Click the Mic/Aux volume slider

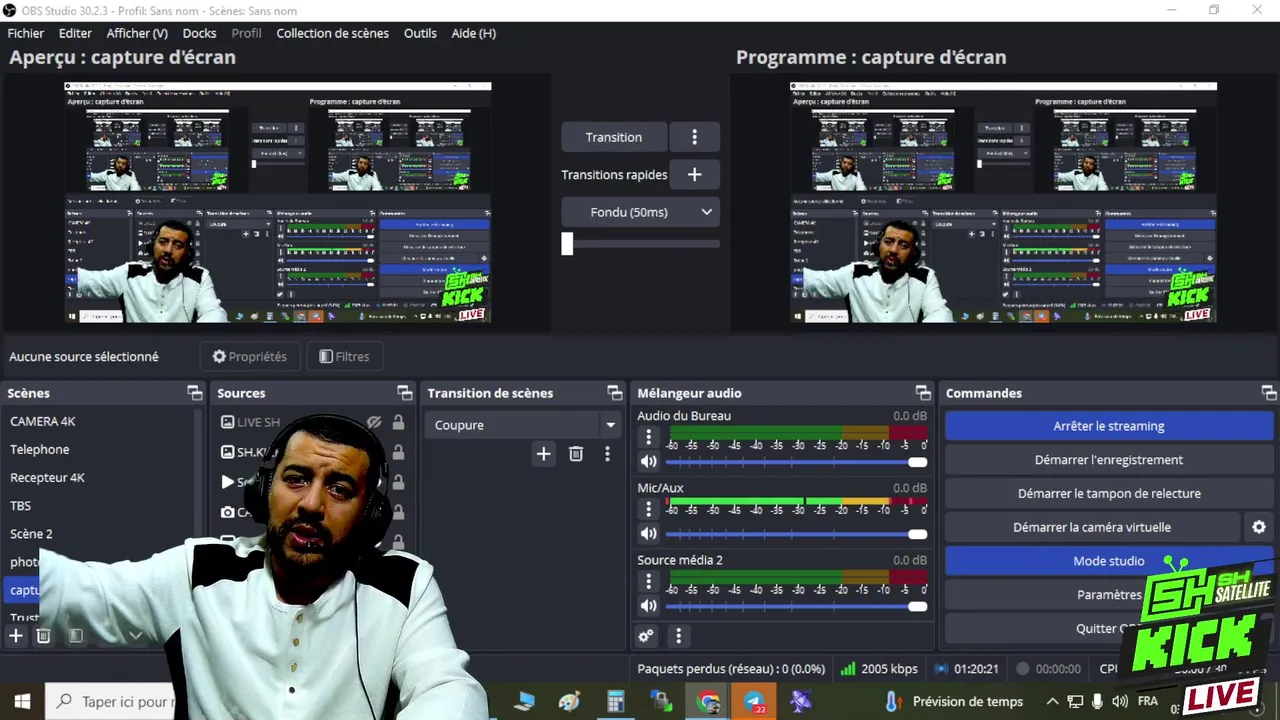796,534
